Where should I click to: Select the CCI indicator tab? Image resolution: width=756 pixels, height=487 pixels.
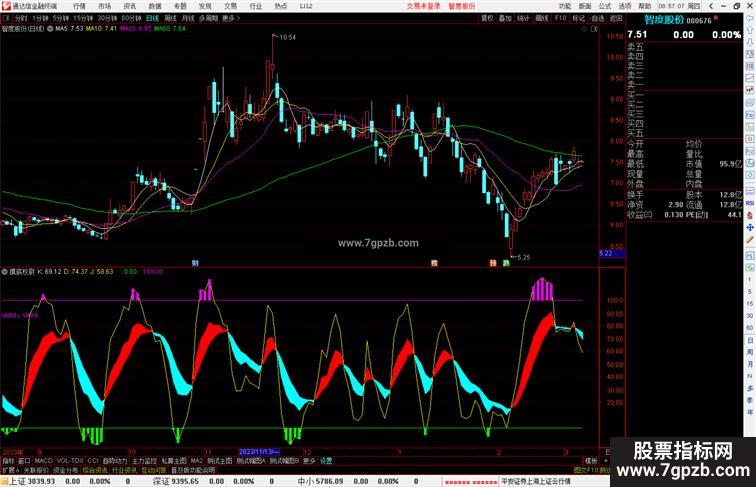click(93, 461)
